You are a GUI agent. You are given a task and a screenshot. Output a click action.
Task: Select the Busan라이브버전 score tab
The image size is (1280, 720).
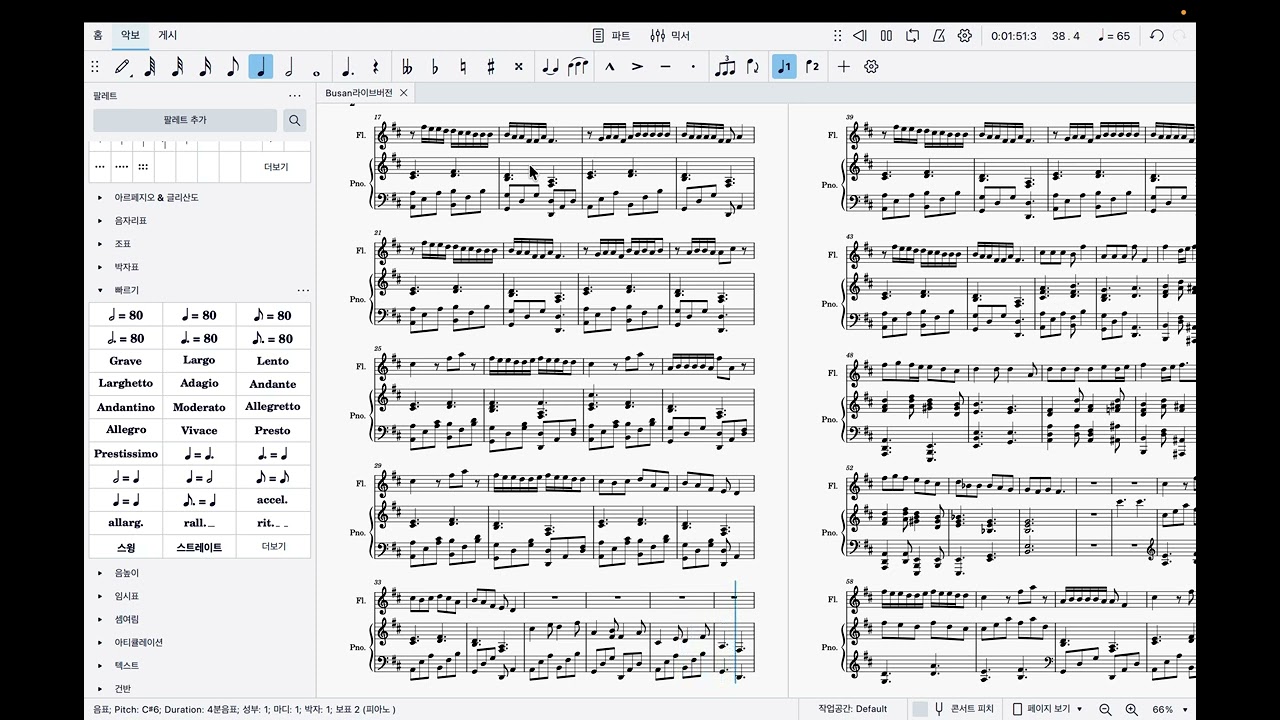click(359, 92)
